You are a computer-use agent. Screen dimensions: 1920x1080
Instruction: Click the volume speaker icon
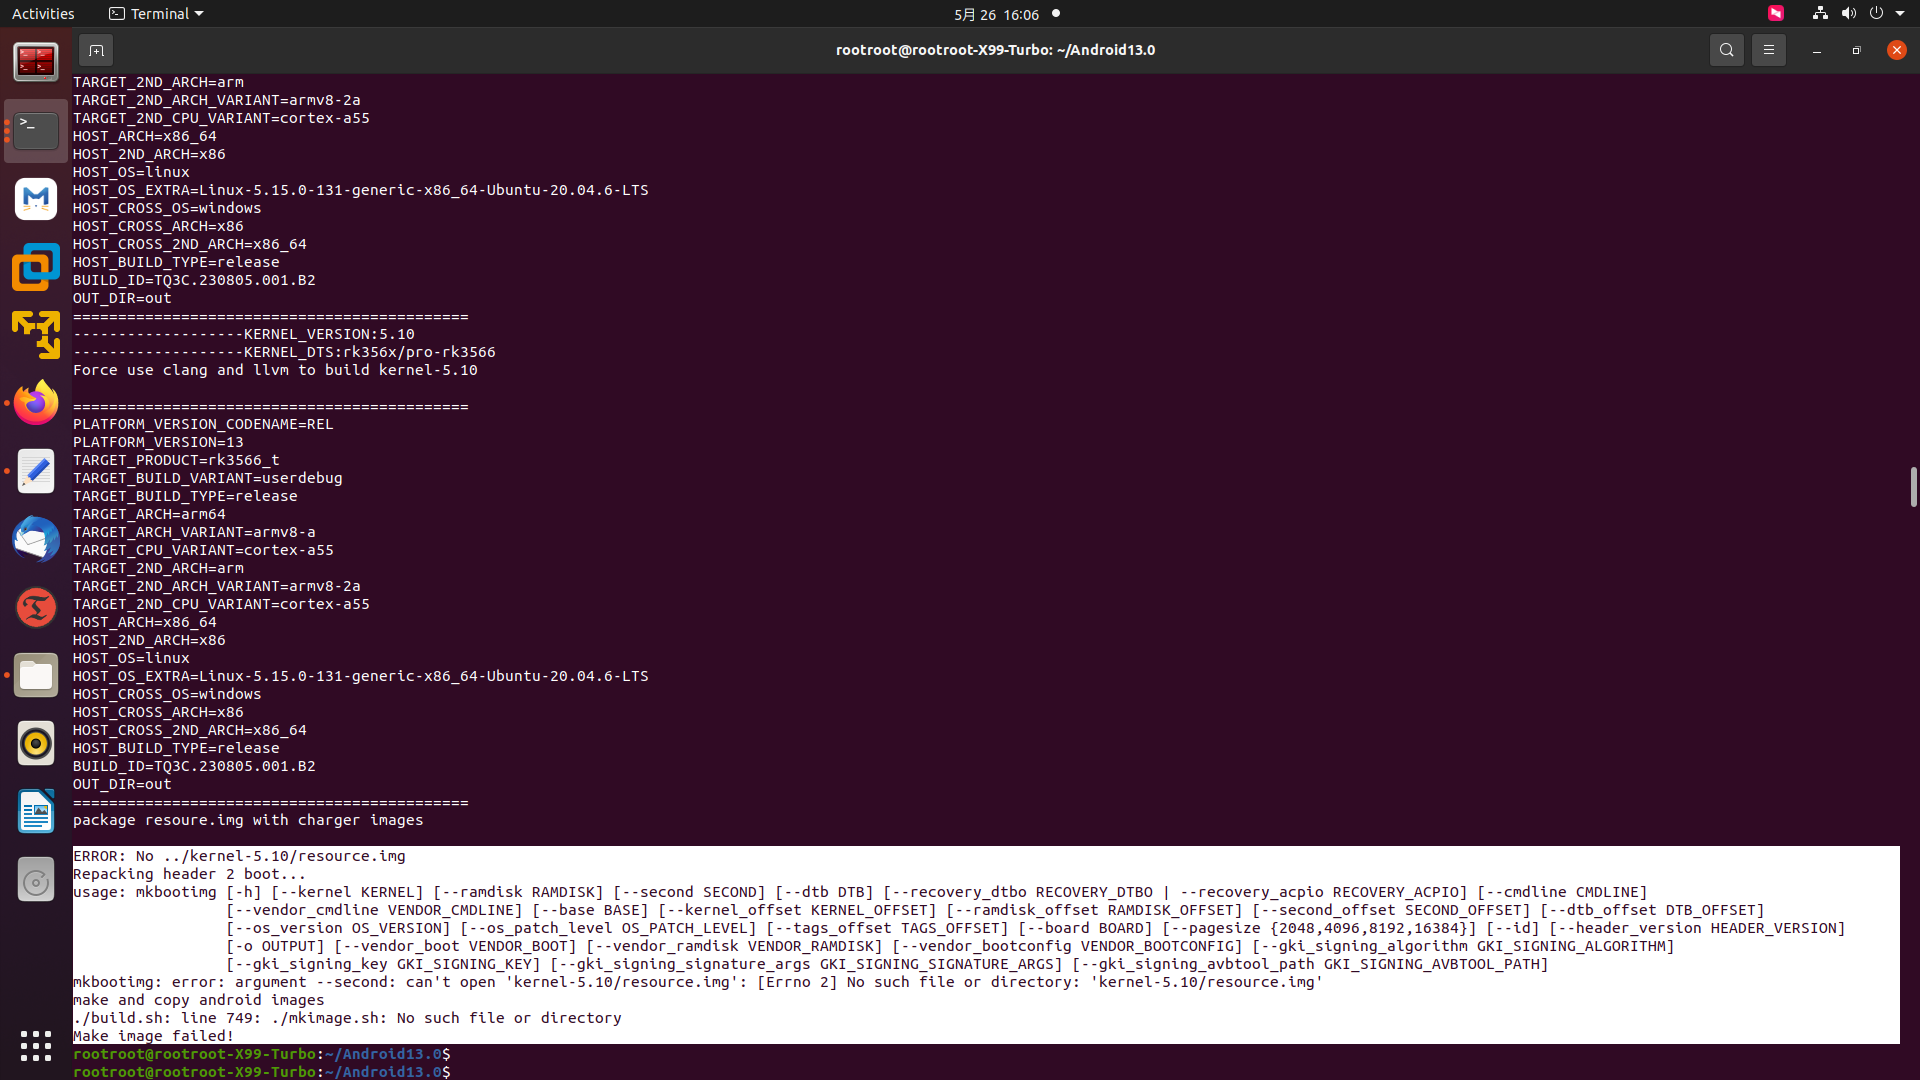pos(1848,14)
